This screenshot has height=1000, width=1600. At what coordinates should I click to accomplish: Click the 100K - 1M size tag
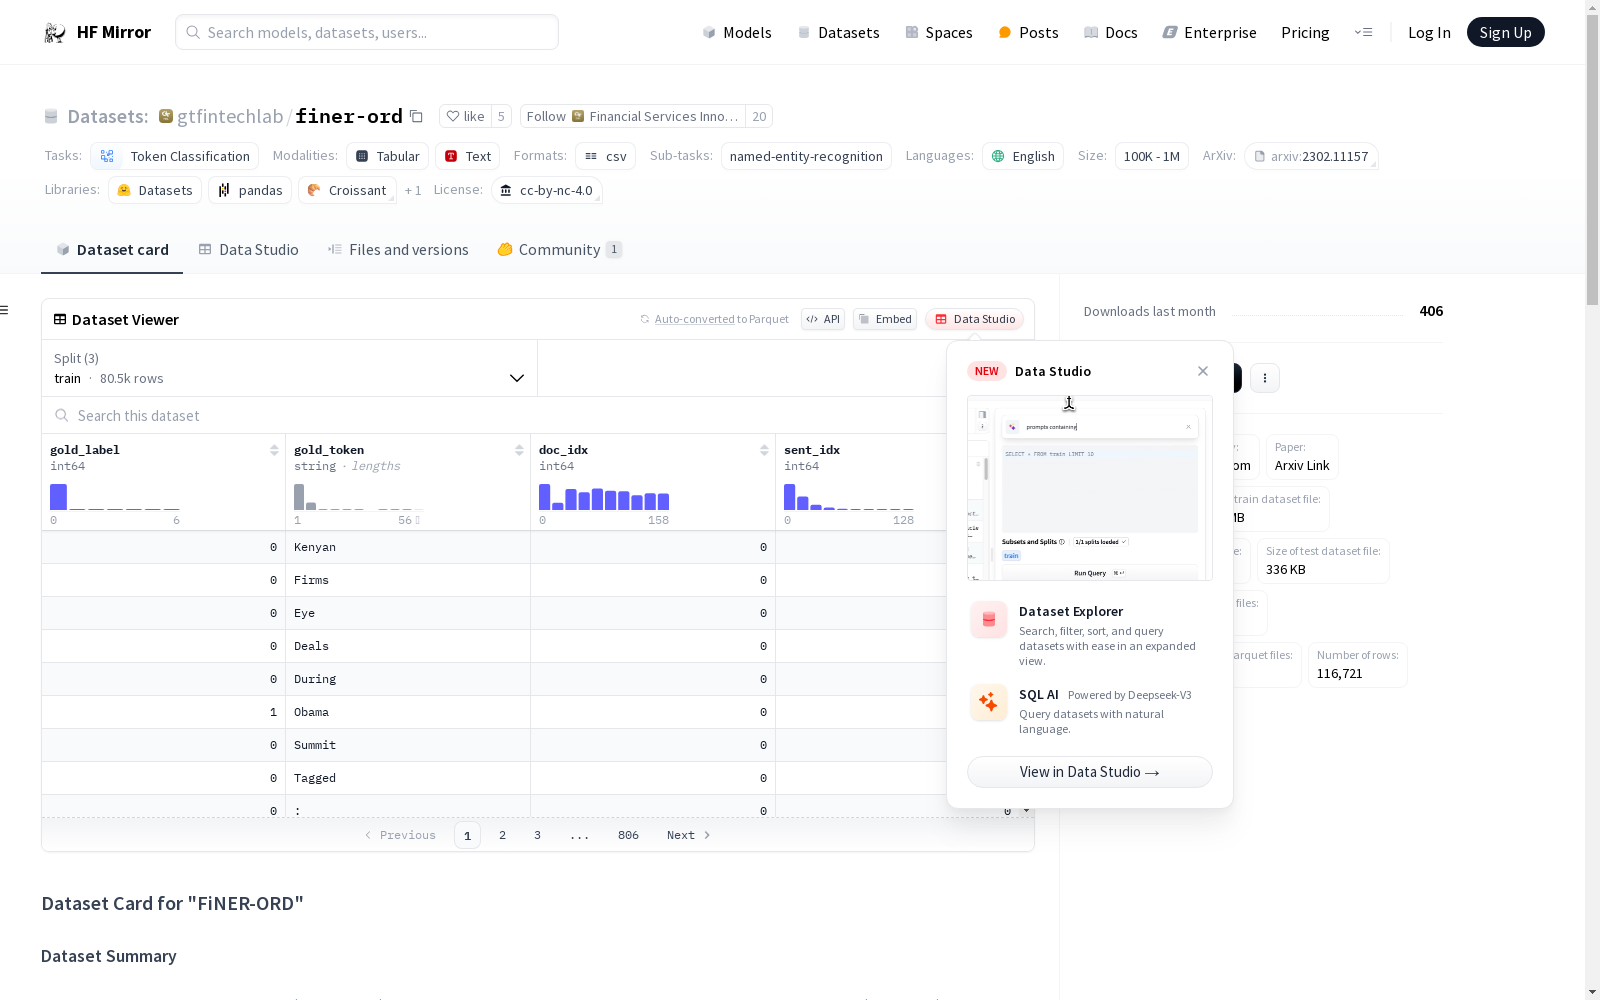click(x=1152, y=156)
